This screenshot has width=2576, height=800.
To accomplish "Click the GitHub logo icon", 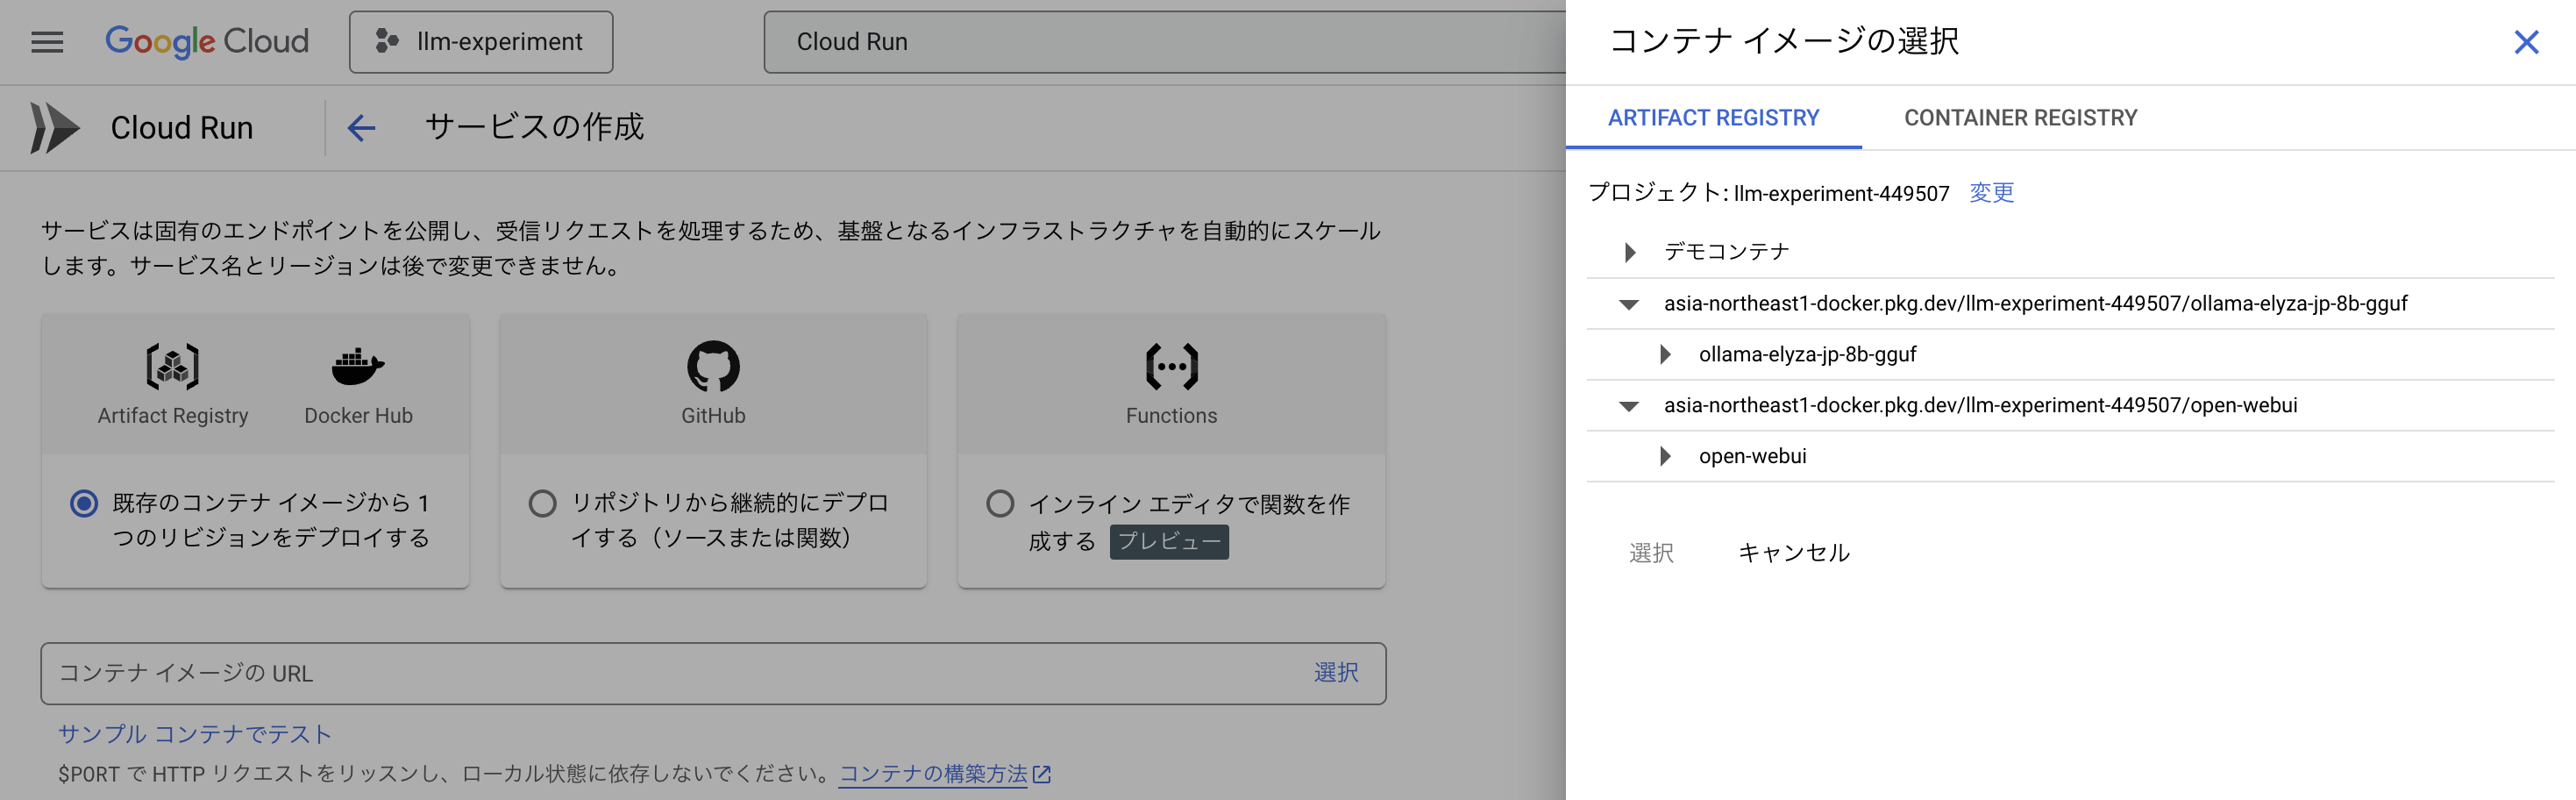I will coord(713,366).
